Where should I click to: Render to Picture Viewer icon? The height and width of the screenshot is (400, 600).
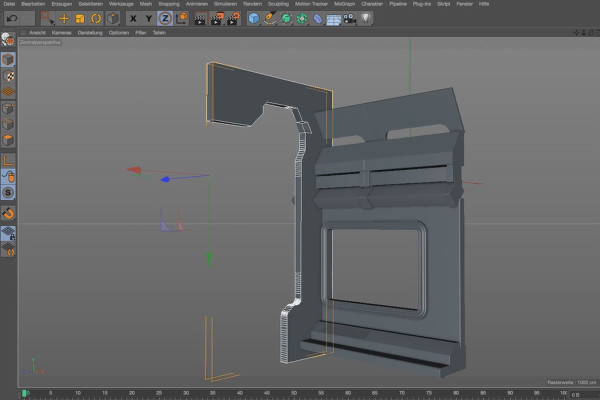click(x=217, y=18)
